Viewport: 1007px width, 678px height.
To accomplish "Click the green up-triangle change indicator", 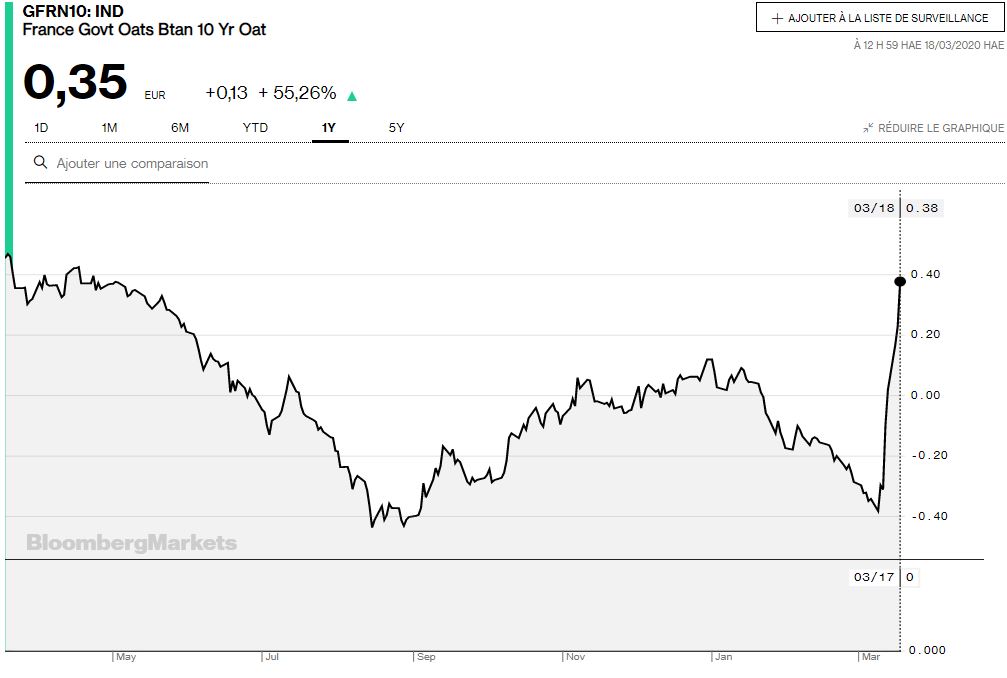I will point(352,96).
